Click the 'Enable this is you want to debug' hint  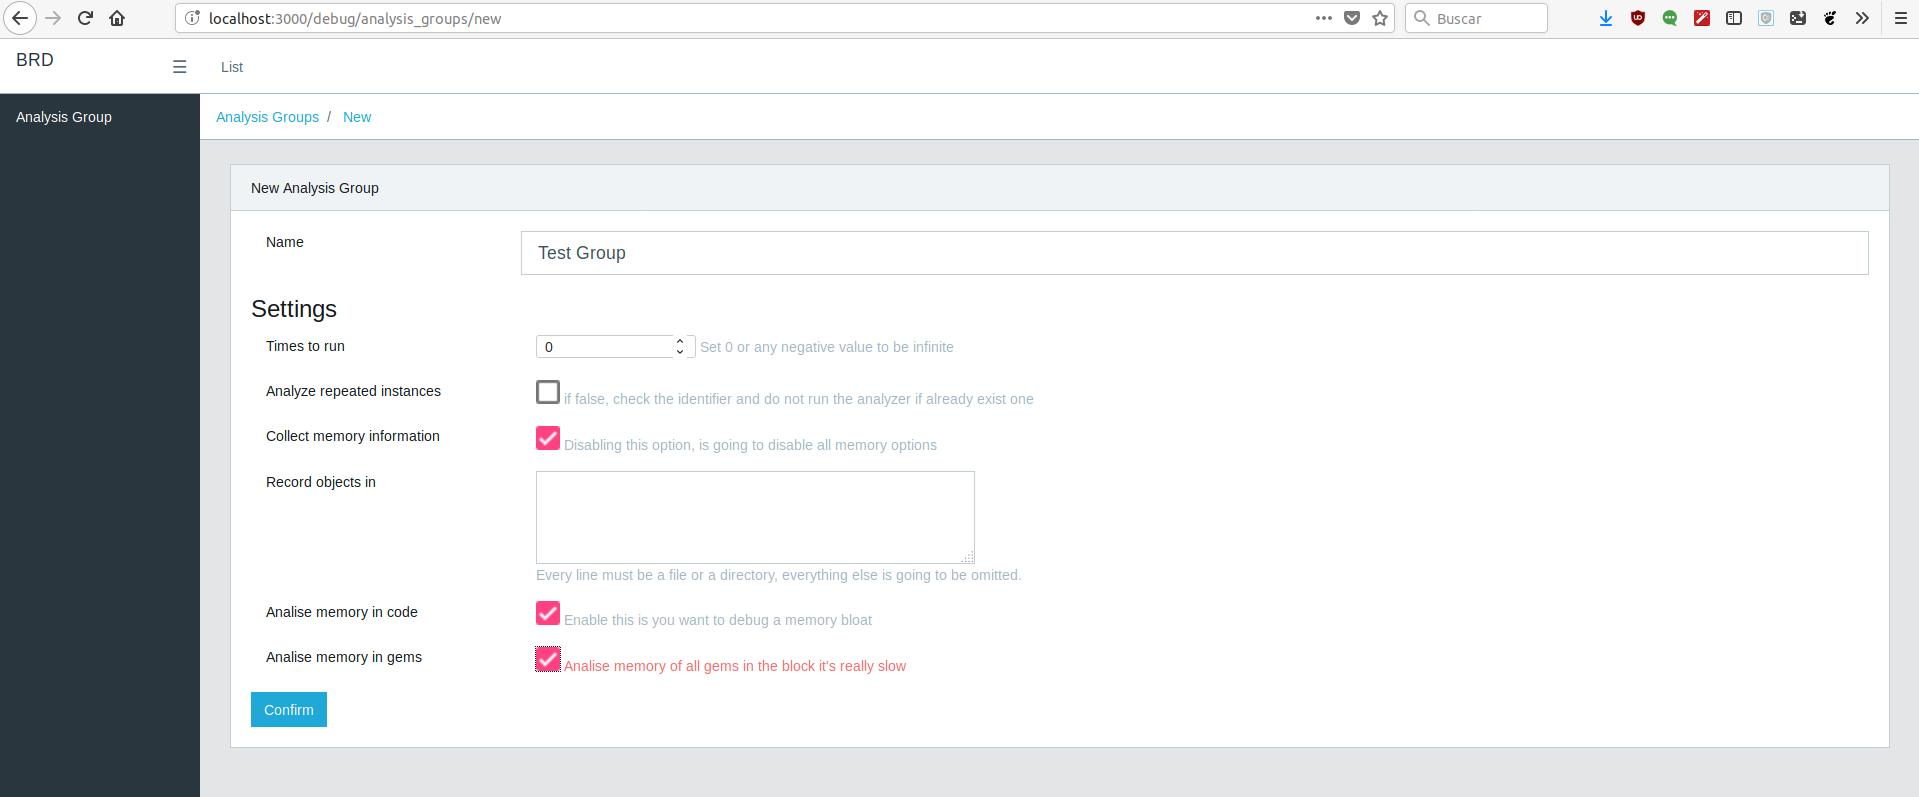tap(718, 620)
